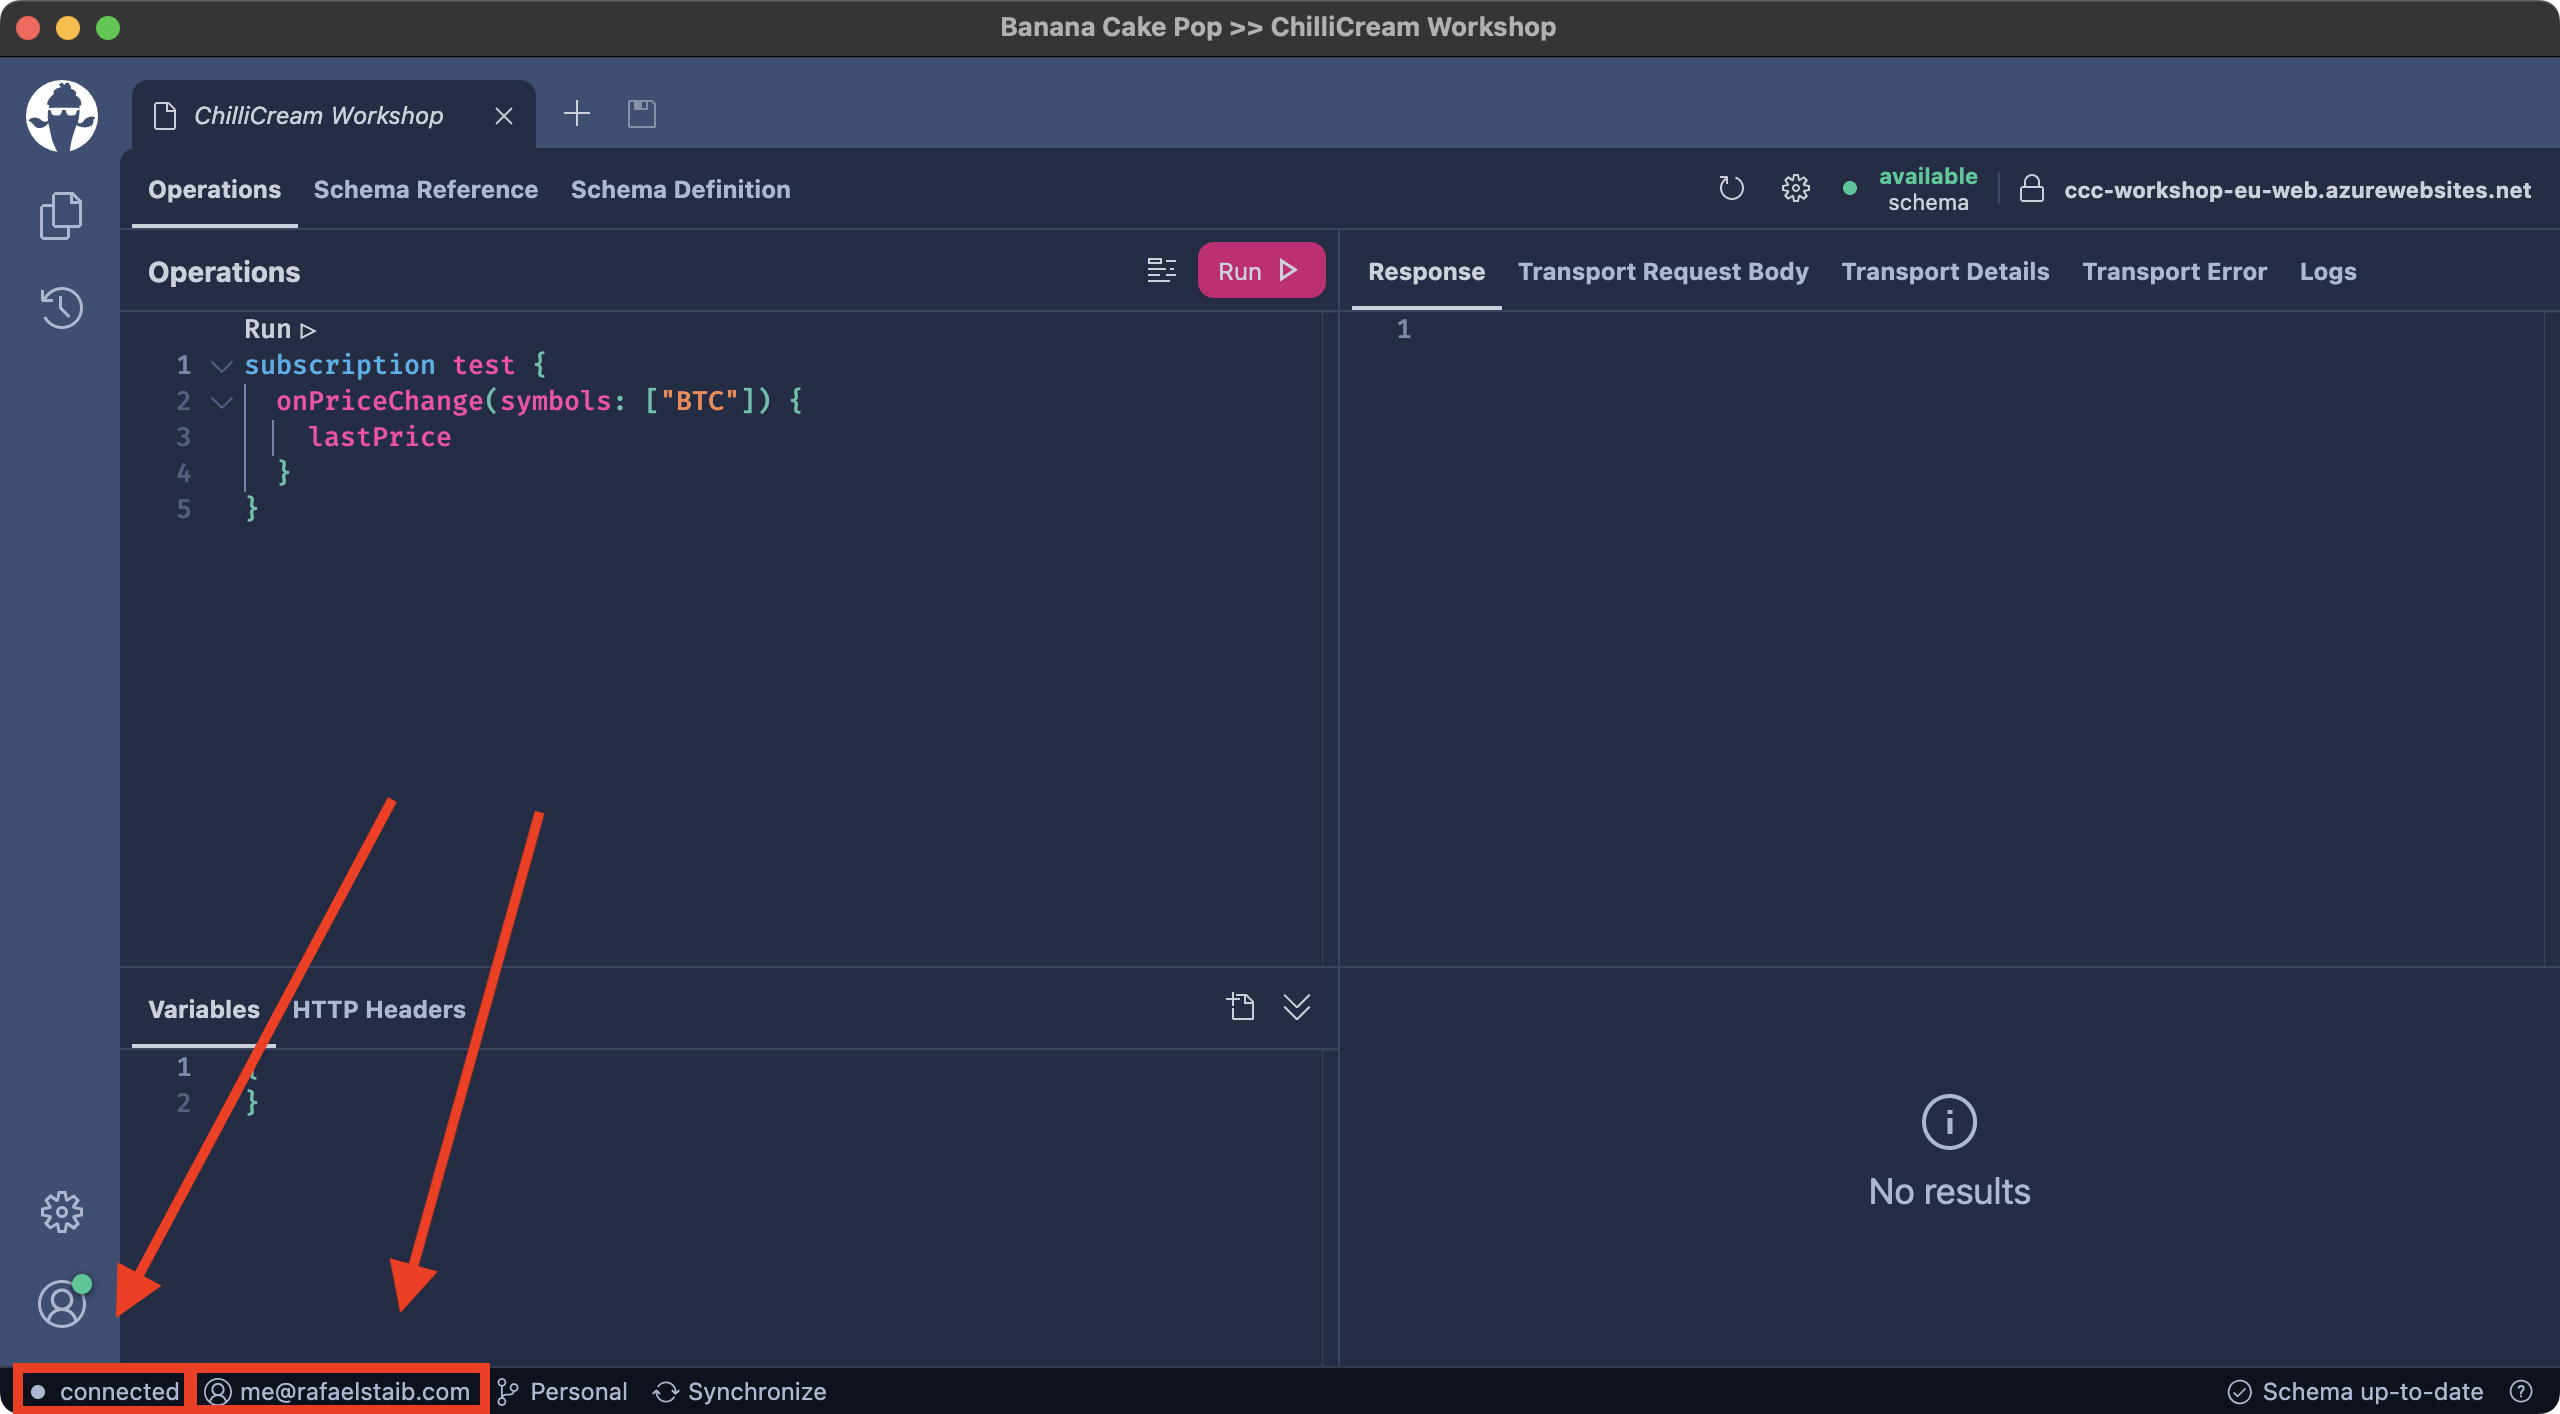Click the subscription keyword on line 1

coord(340,365)
